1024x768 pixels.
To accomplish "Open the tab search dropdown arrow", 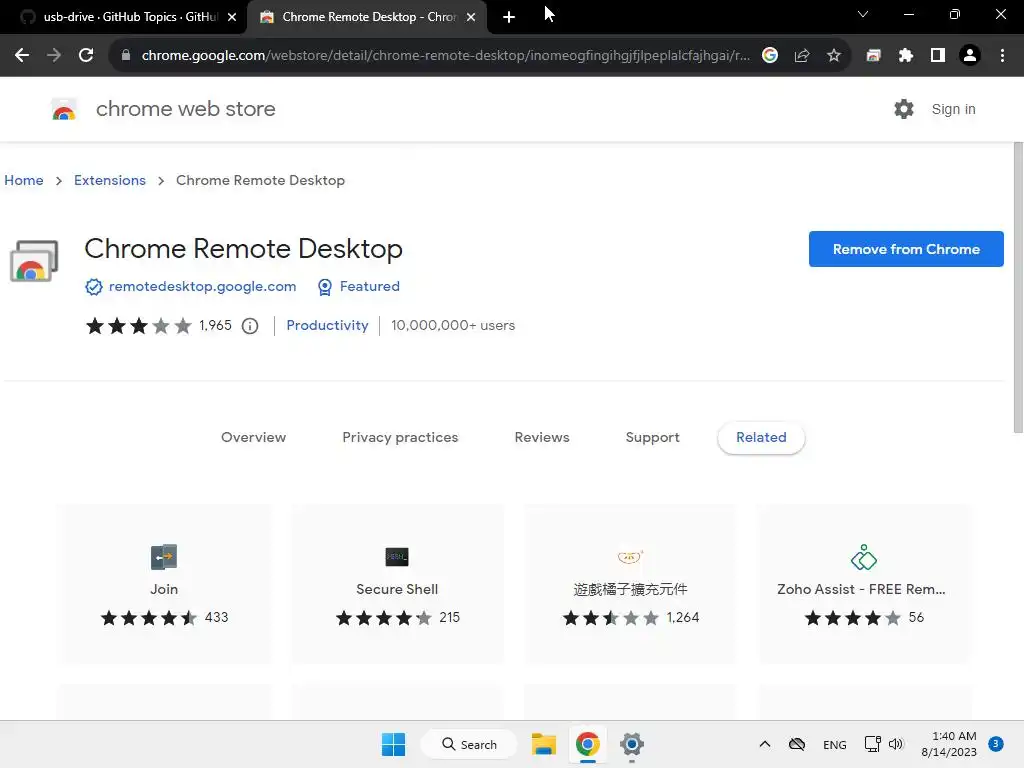I will point(863,14).
